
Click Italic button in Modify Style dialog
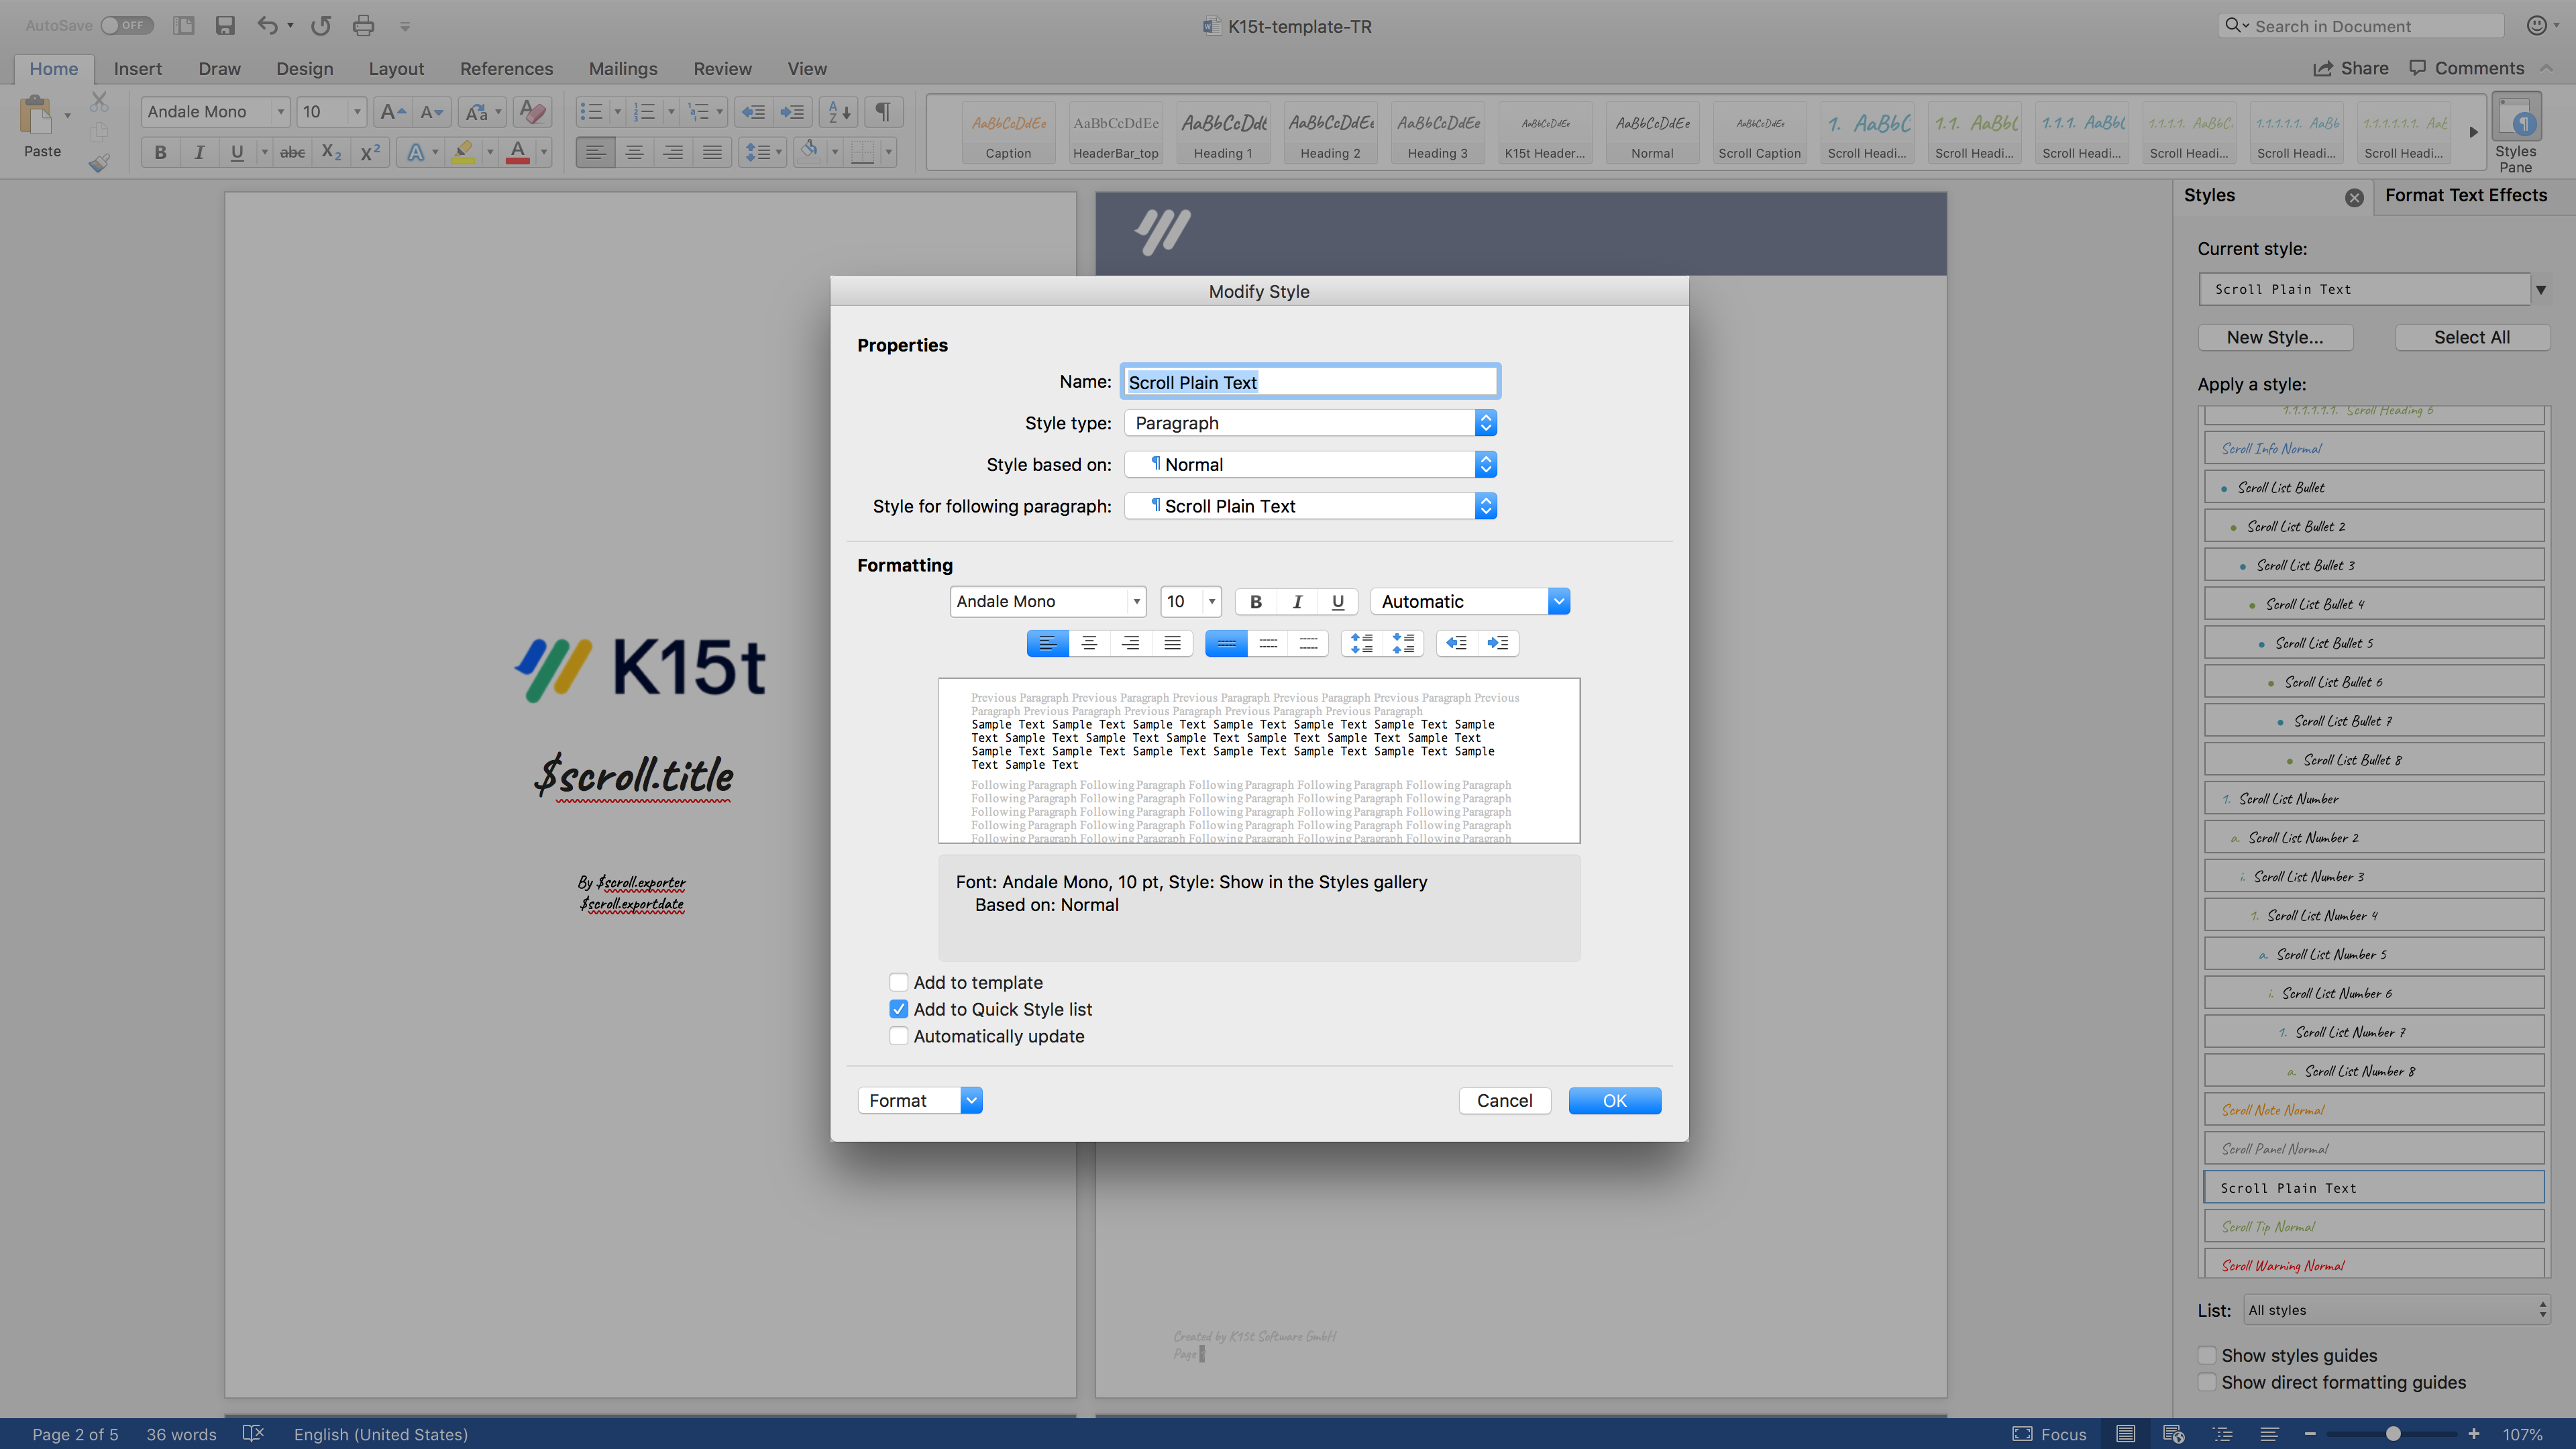[x=1297, y=601]
